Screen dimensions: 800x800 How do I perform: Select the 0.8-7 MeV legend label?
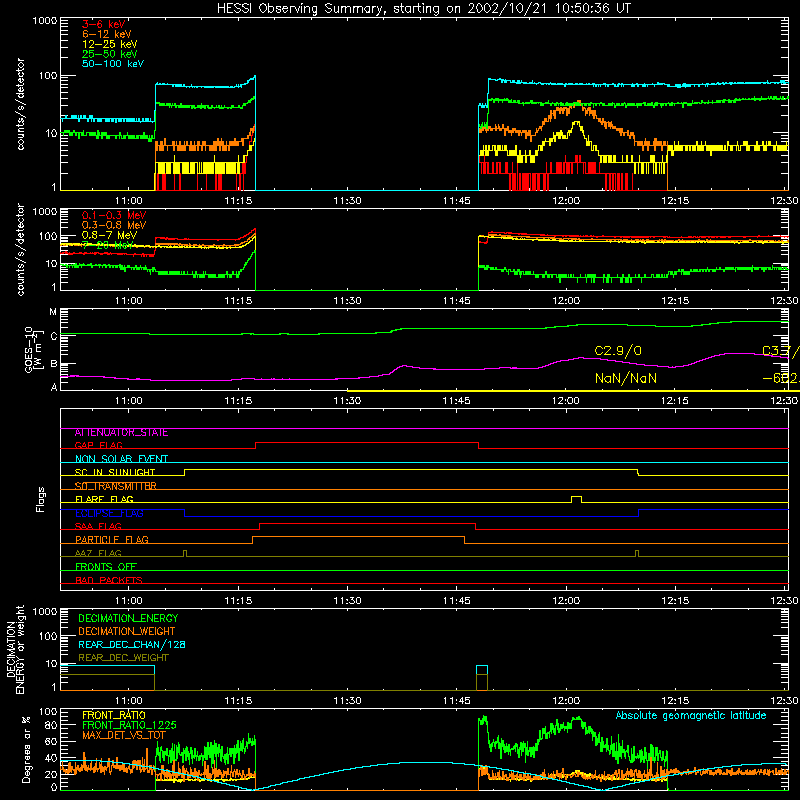tap(109, 235)
